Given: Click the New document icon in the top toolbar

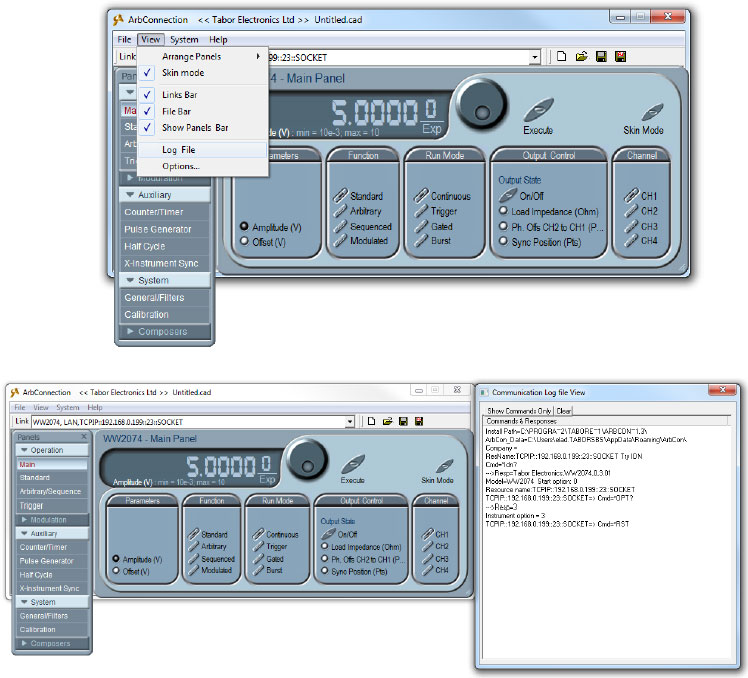Looking at the screenshot, I should [x=561, y=57].
